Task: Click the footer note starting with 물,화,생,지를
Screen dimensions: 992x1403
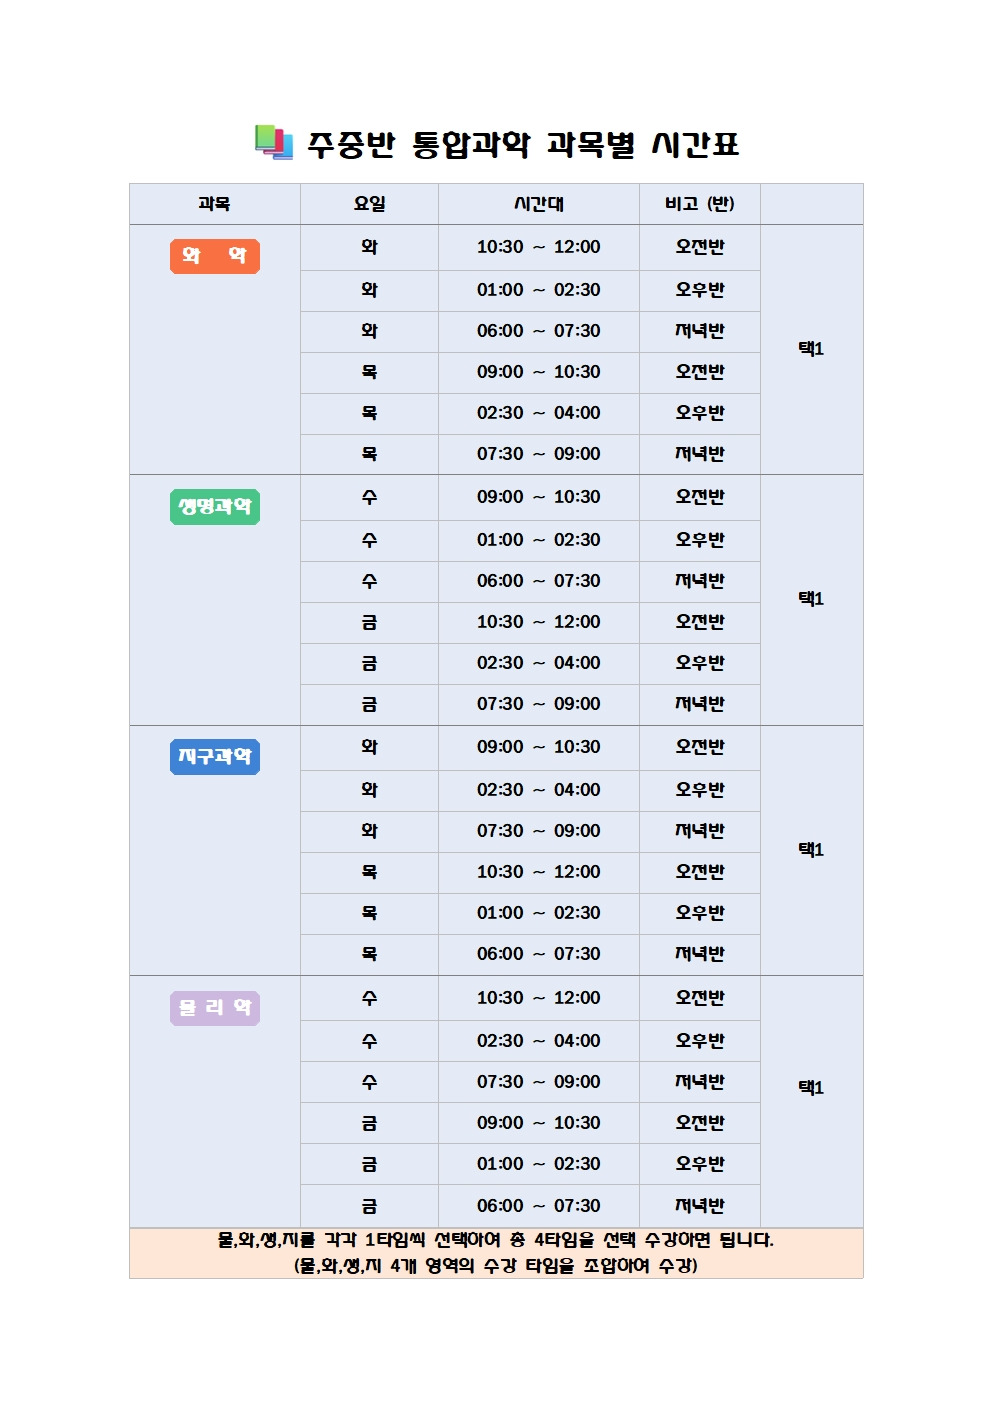Action: (x=496, y=1240)
